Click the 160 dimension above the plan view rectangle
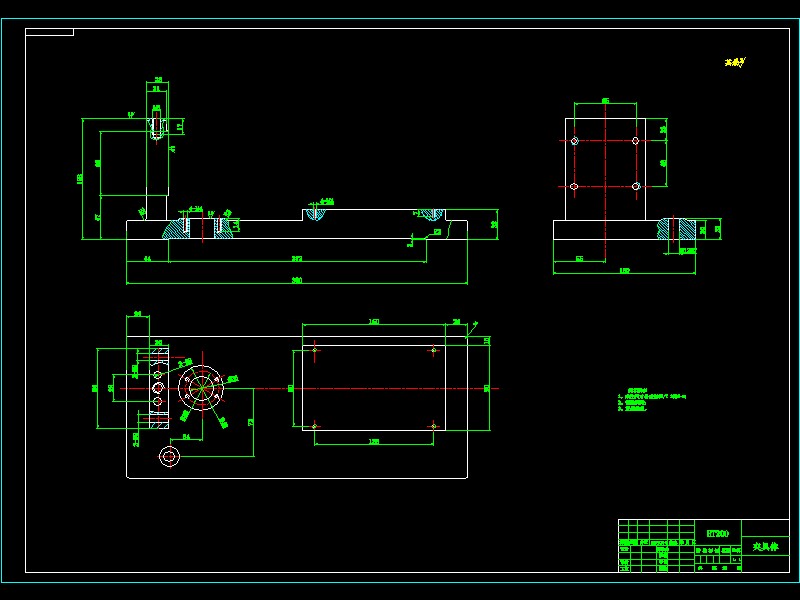The height and width of the screenshot is (600, 800). (x=374, y=321)
